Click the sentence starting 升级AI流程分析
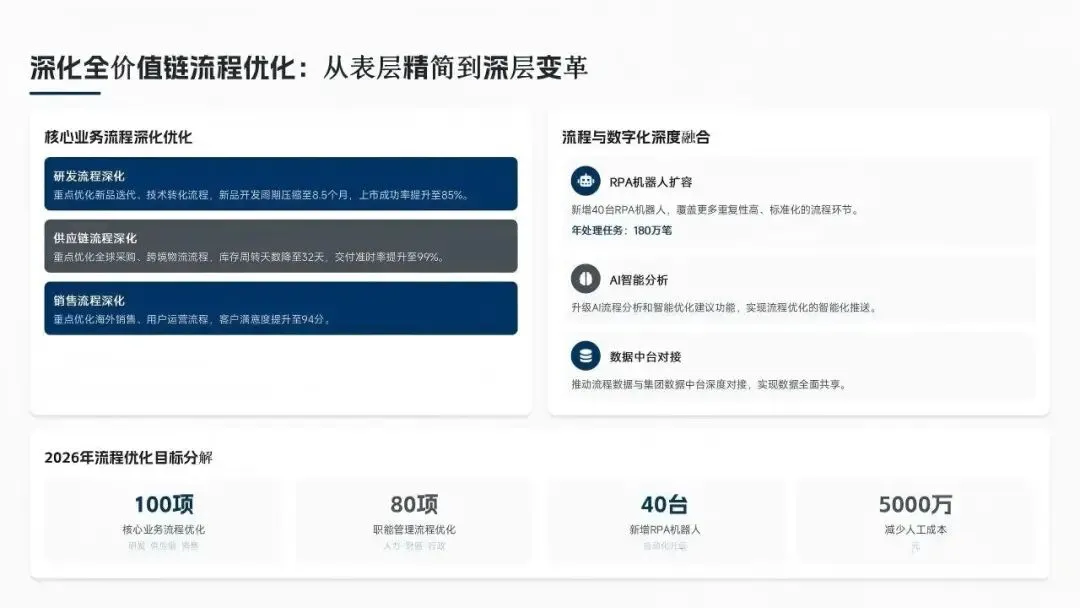This screenshot has width=1080, height=608. pos(725,307)
